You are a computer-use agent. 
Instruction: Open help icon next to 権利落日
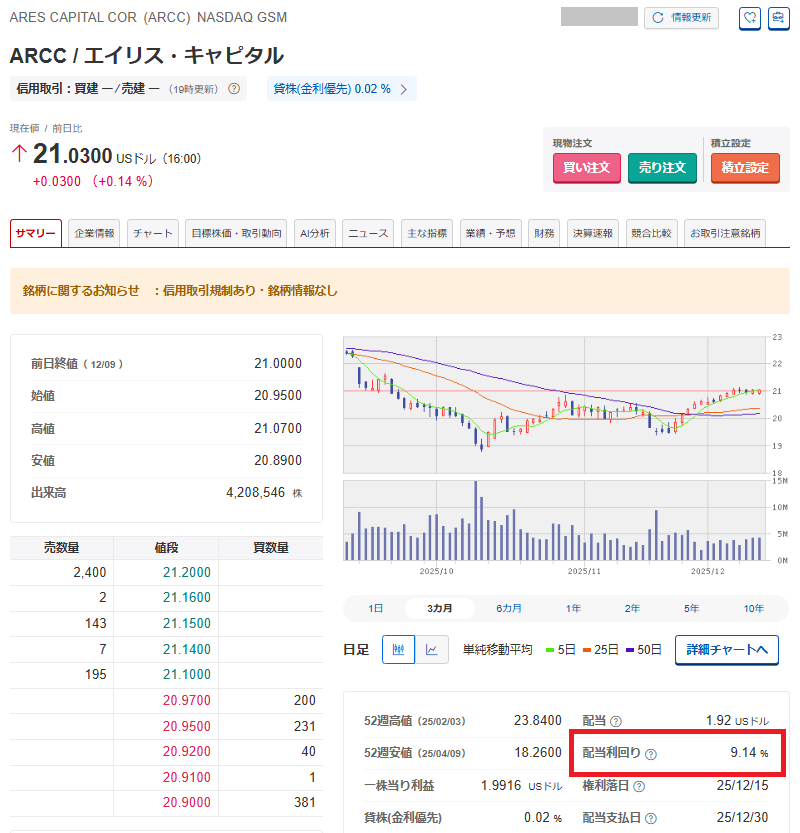tap(638, 786)
